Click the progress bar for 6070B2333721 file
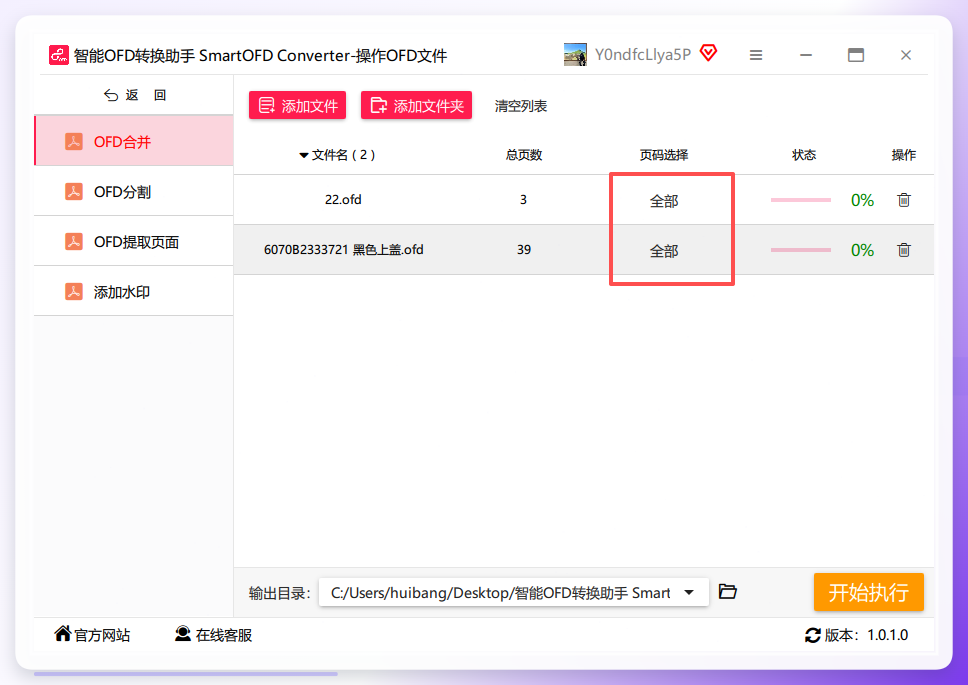 click(x=801, y=250)
